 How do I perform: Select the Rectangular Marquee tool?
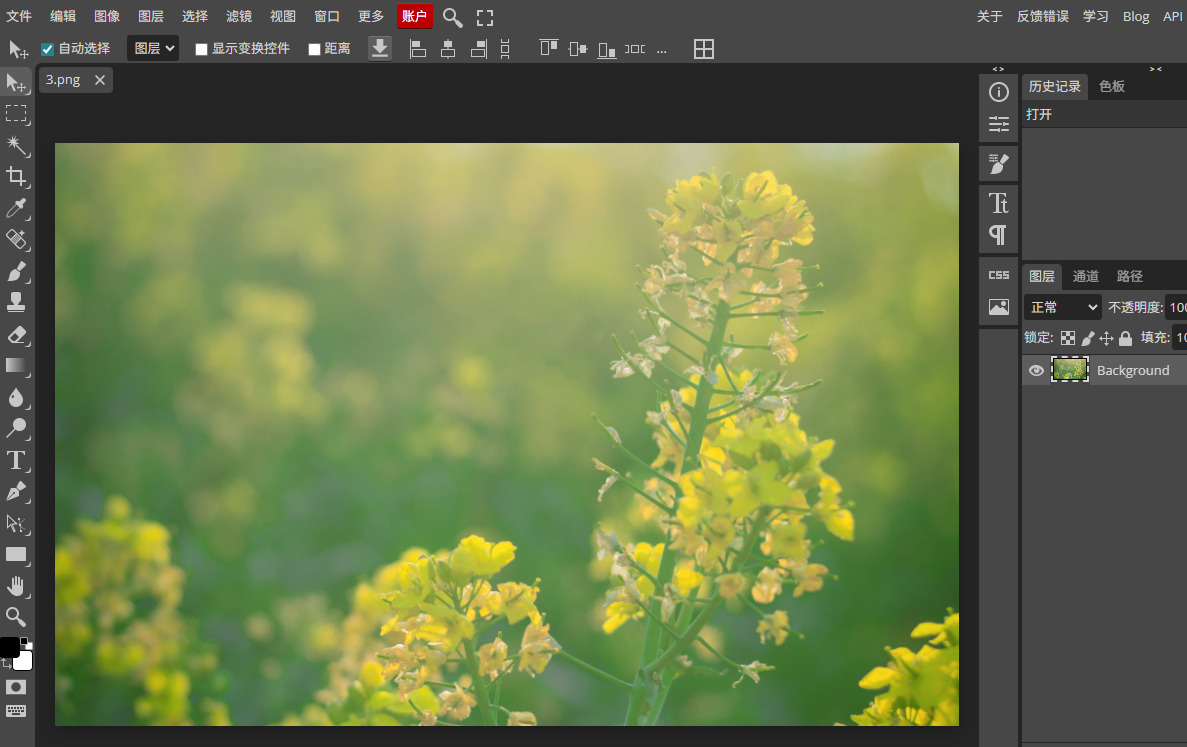[x=16, y=114]
